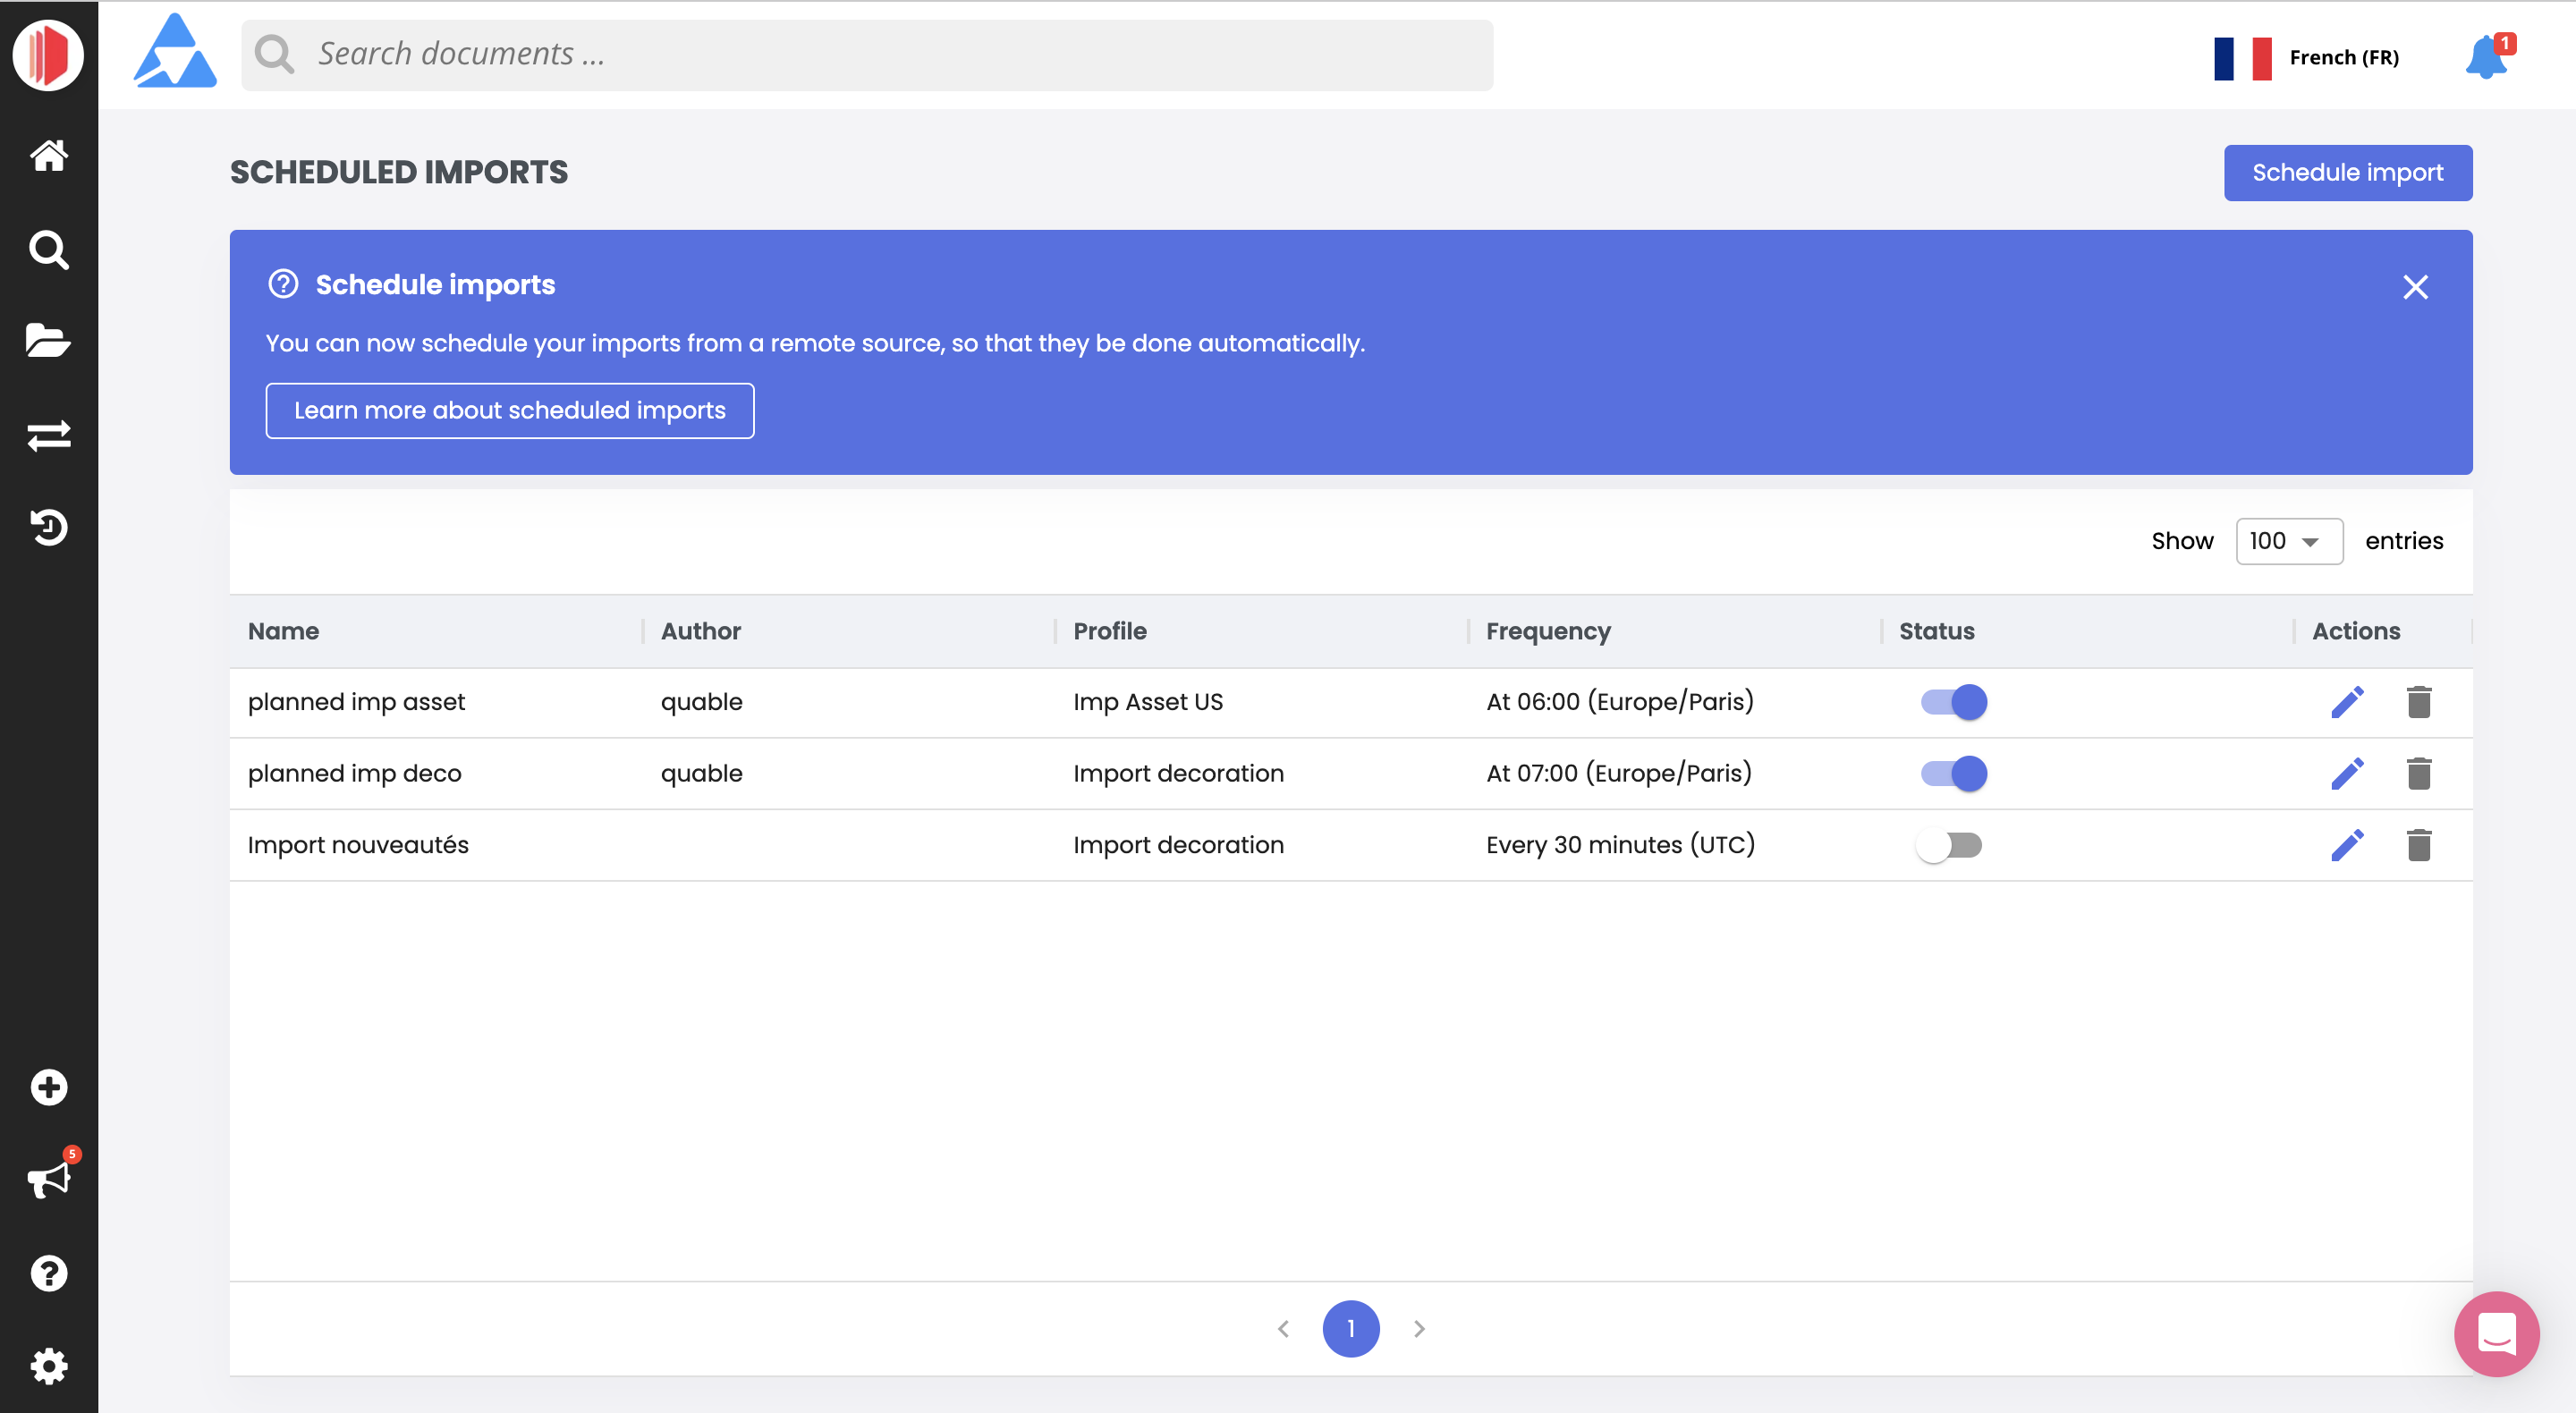Viewport: 2576px width, 1413px height.
Task: Click the question circle icon beside 'Schedule imports'
Action: [x=283, y=284]
